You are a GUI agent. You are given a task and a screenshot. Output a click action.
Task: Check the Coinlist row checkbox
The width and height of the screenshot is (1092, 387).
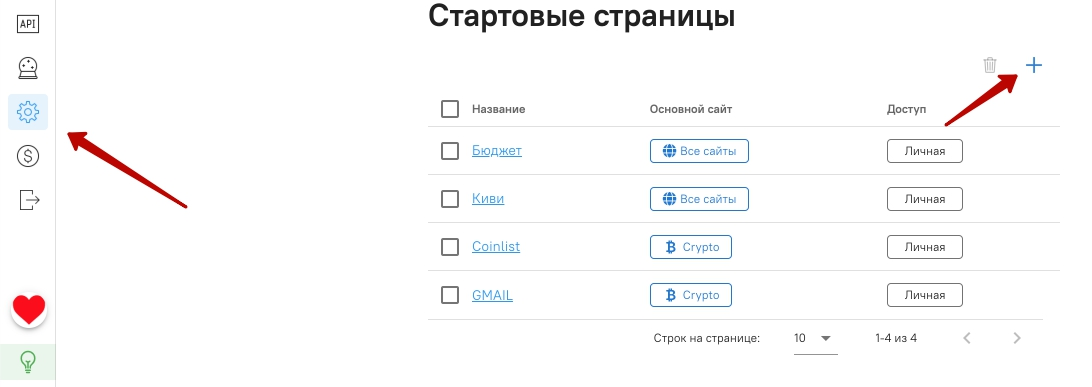[x=450, y=246]
